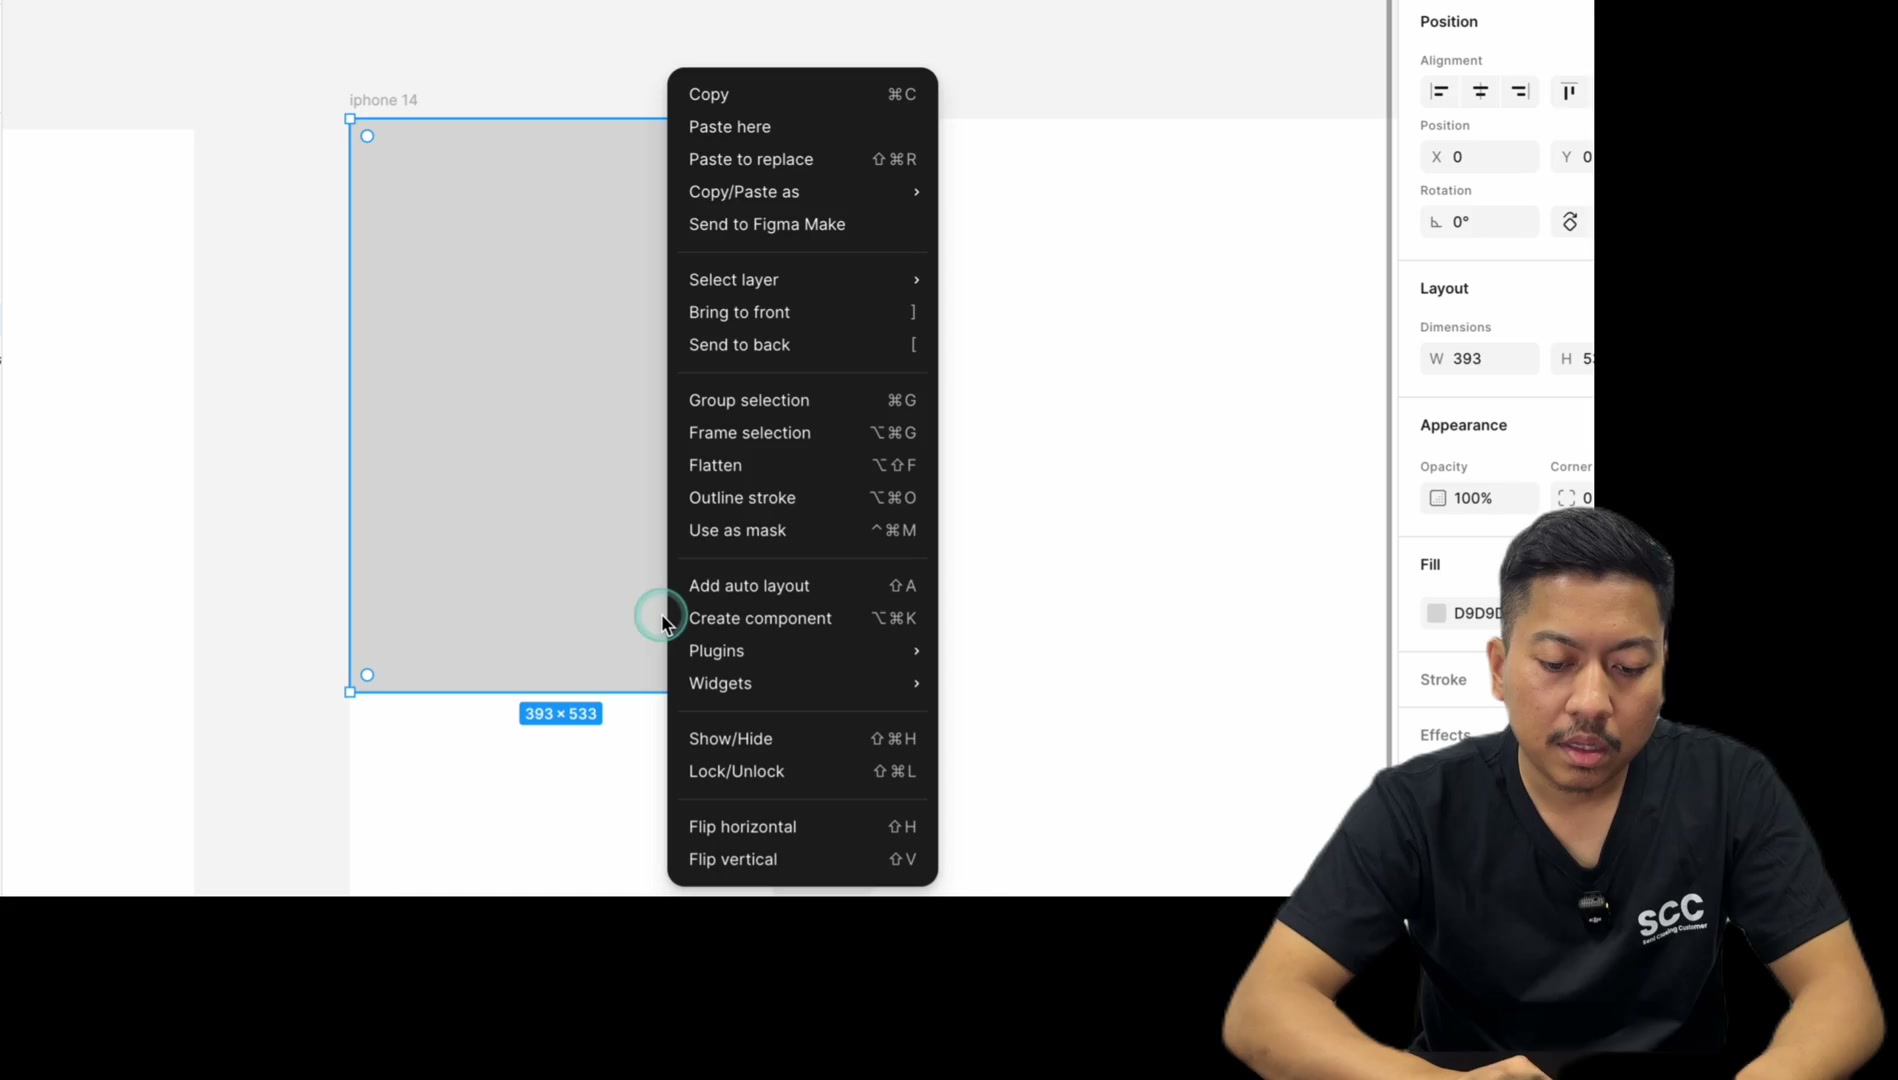The height and width of the screenshot is (1080, 1898).
Task: Click the 393 × 533 size badge
Action: (x=560, y=714)
